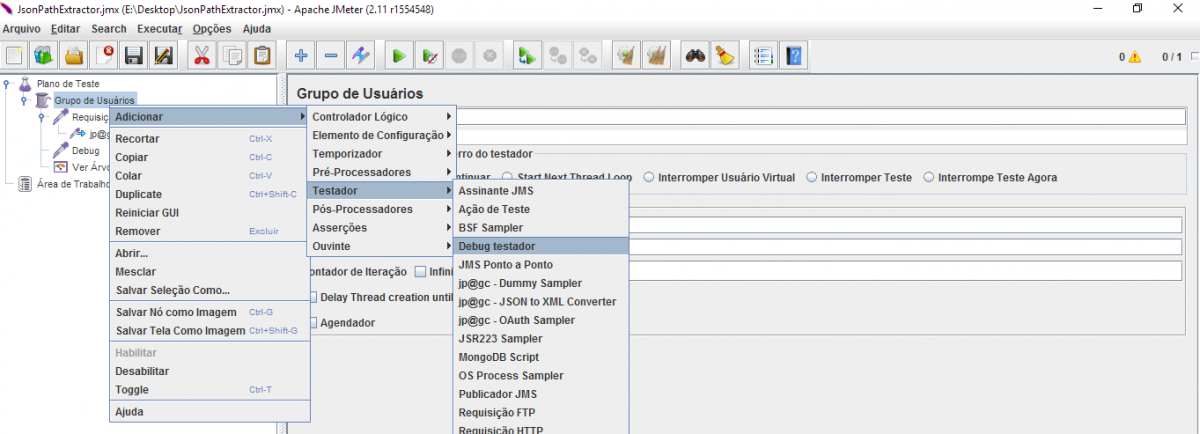
Task: Click the Close test plan icon
Action: (104, 56)
